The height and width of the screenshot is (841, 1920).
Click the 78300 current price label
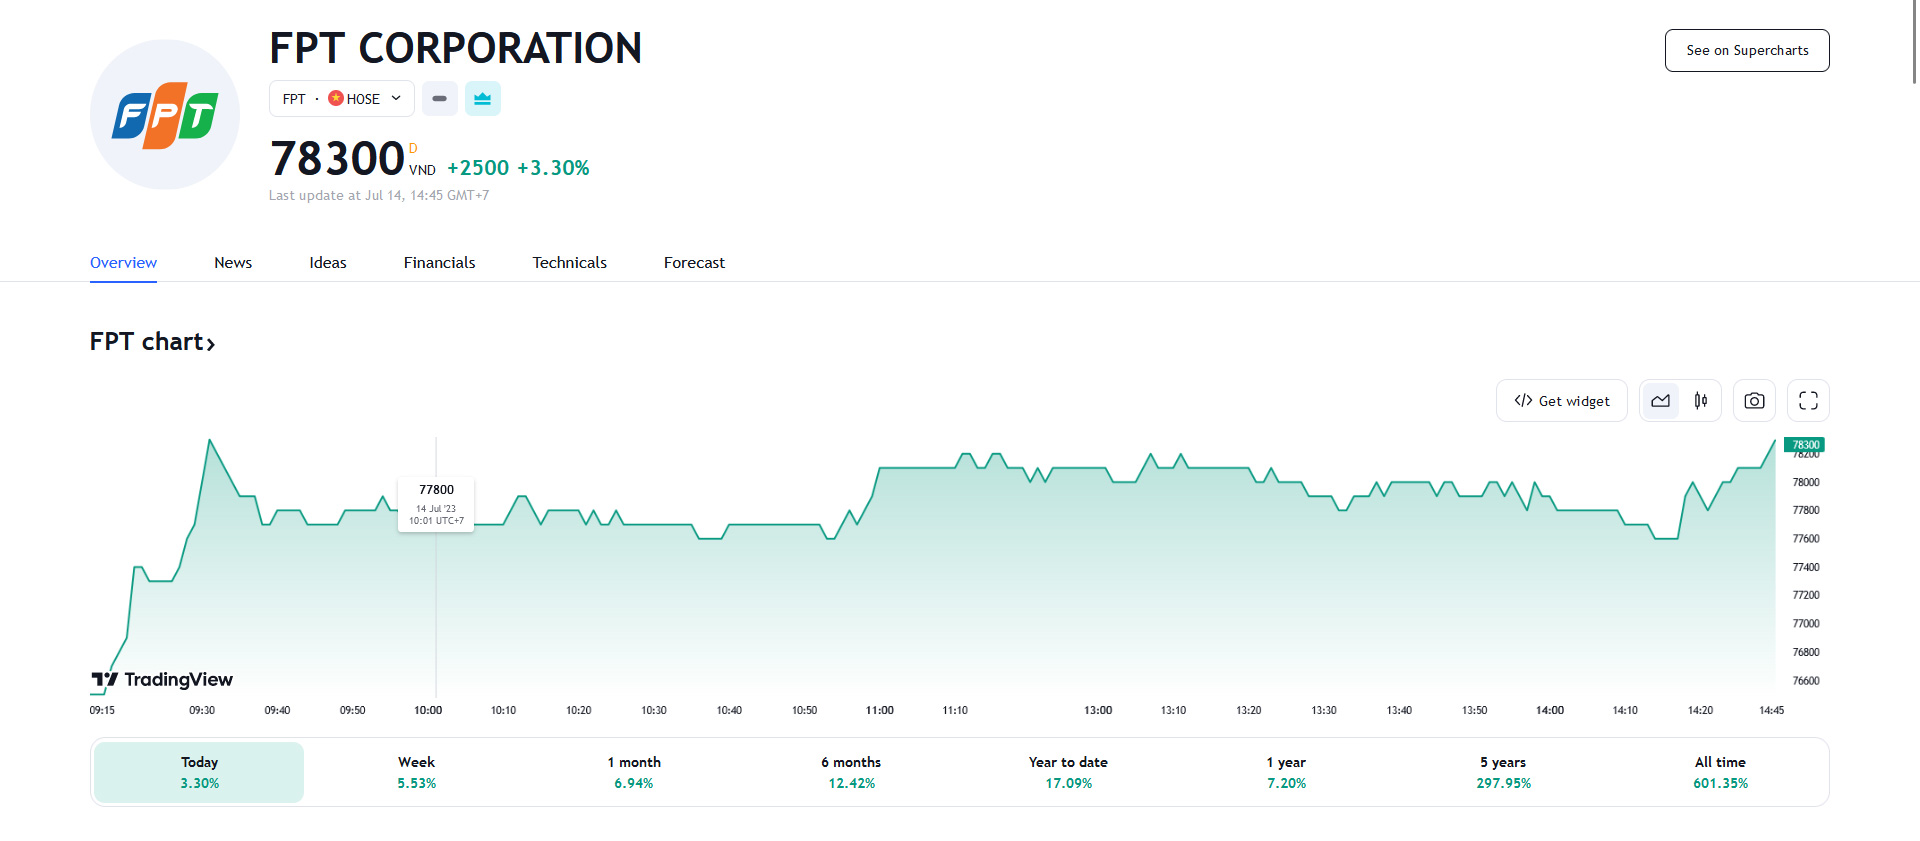(1804, 445)
